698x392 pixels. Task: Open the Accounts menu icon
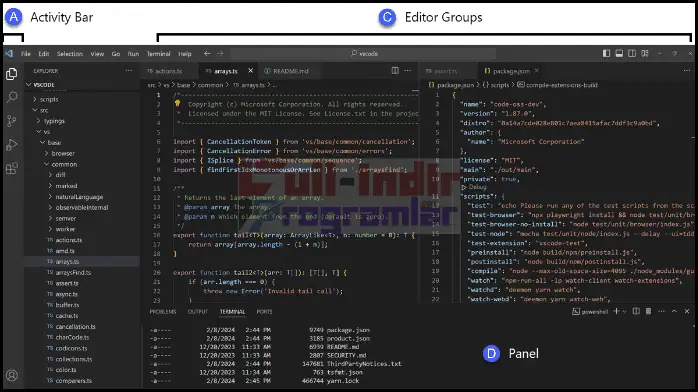point(12,375)
